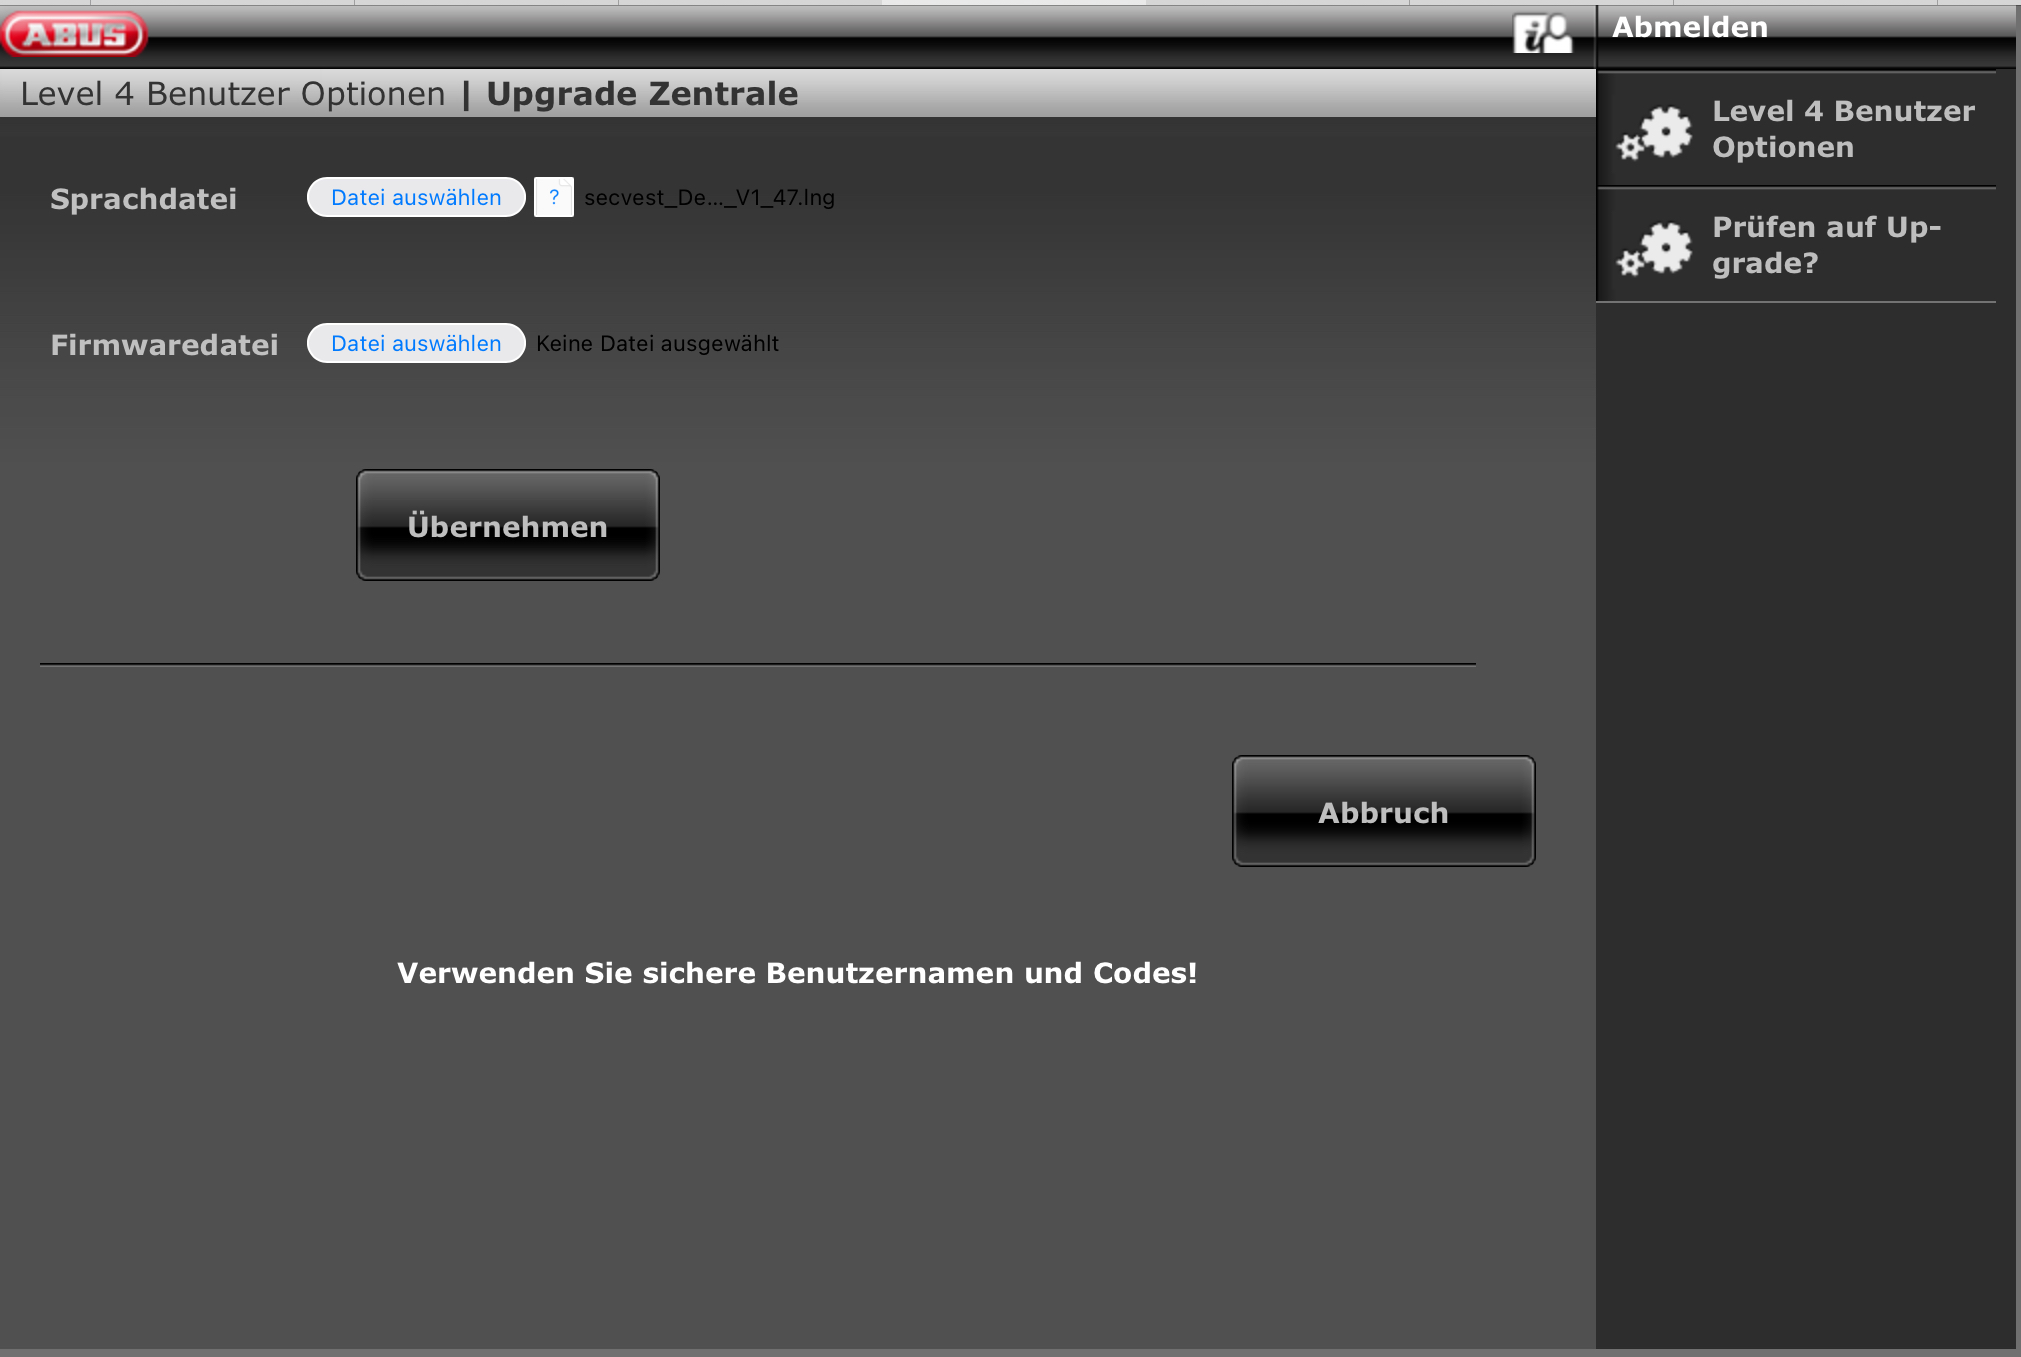Open the user info icon in header
The width and height of the screenshot is (2021, 1357).
click(1542, 34)
